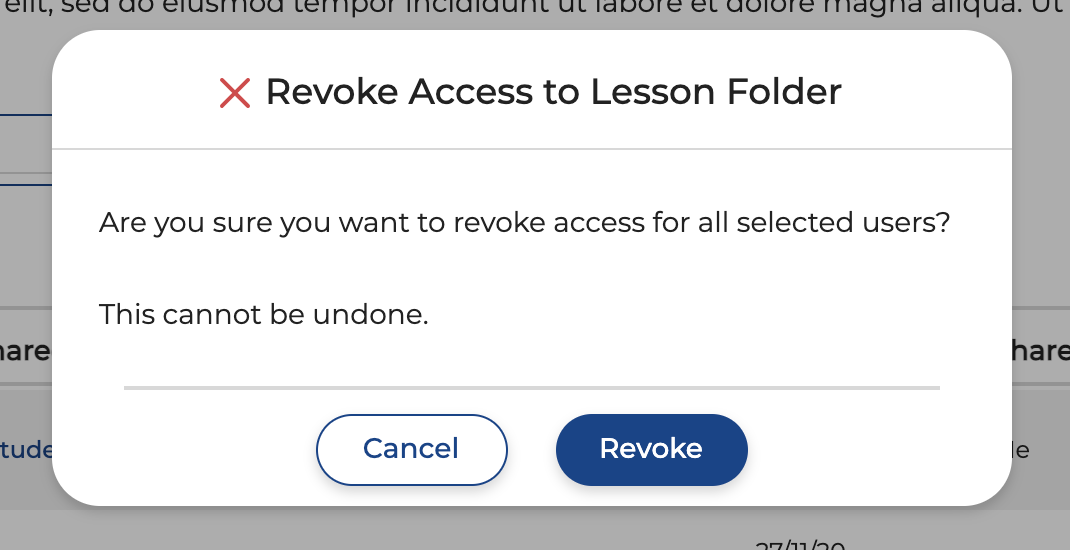Click the "Are you sure" confirmation message
The image size is (1070, 550).
tap(524, 222)
